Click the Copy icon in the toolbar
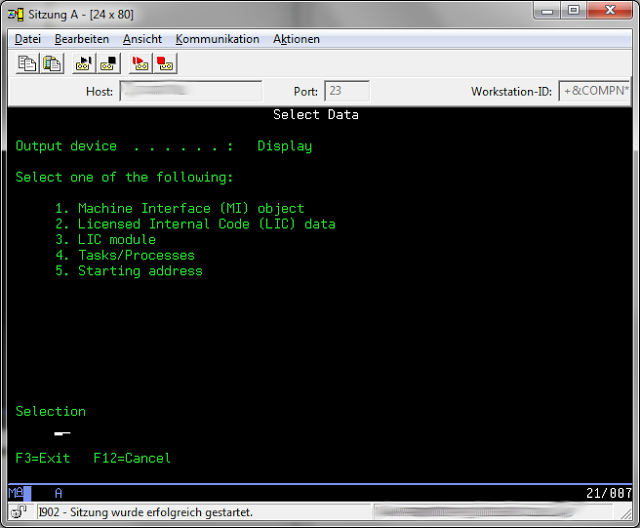The image size is (640, 528). 27,64
